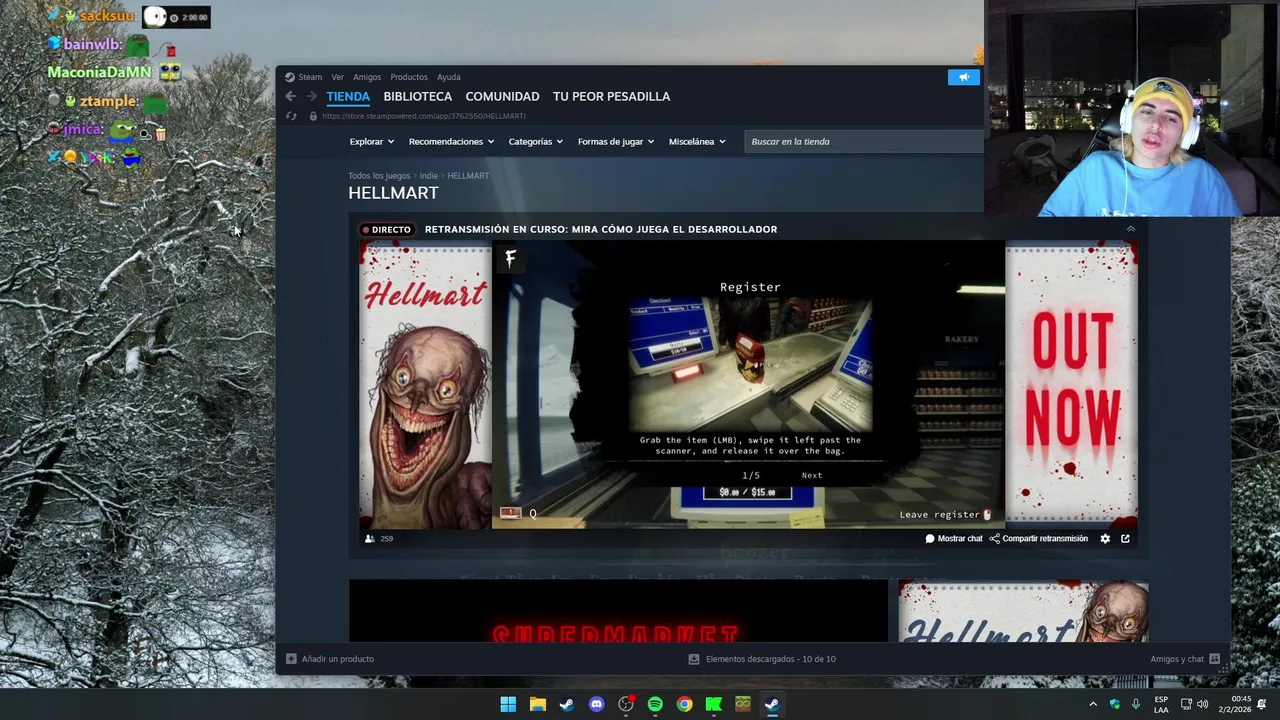Switch to the TIENDA tab
This screenshot has width=1280, height=720.
point(348,96)
